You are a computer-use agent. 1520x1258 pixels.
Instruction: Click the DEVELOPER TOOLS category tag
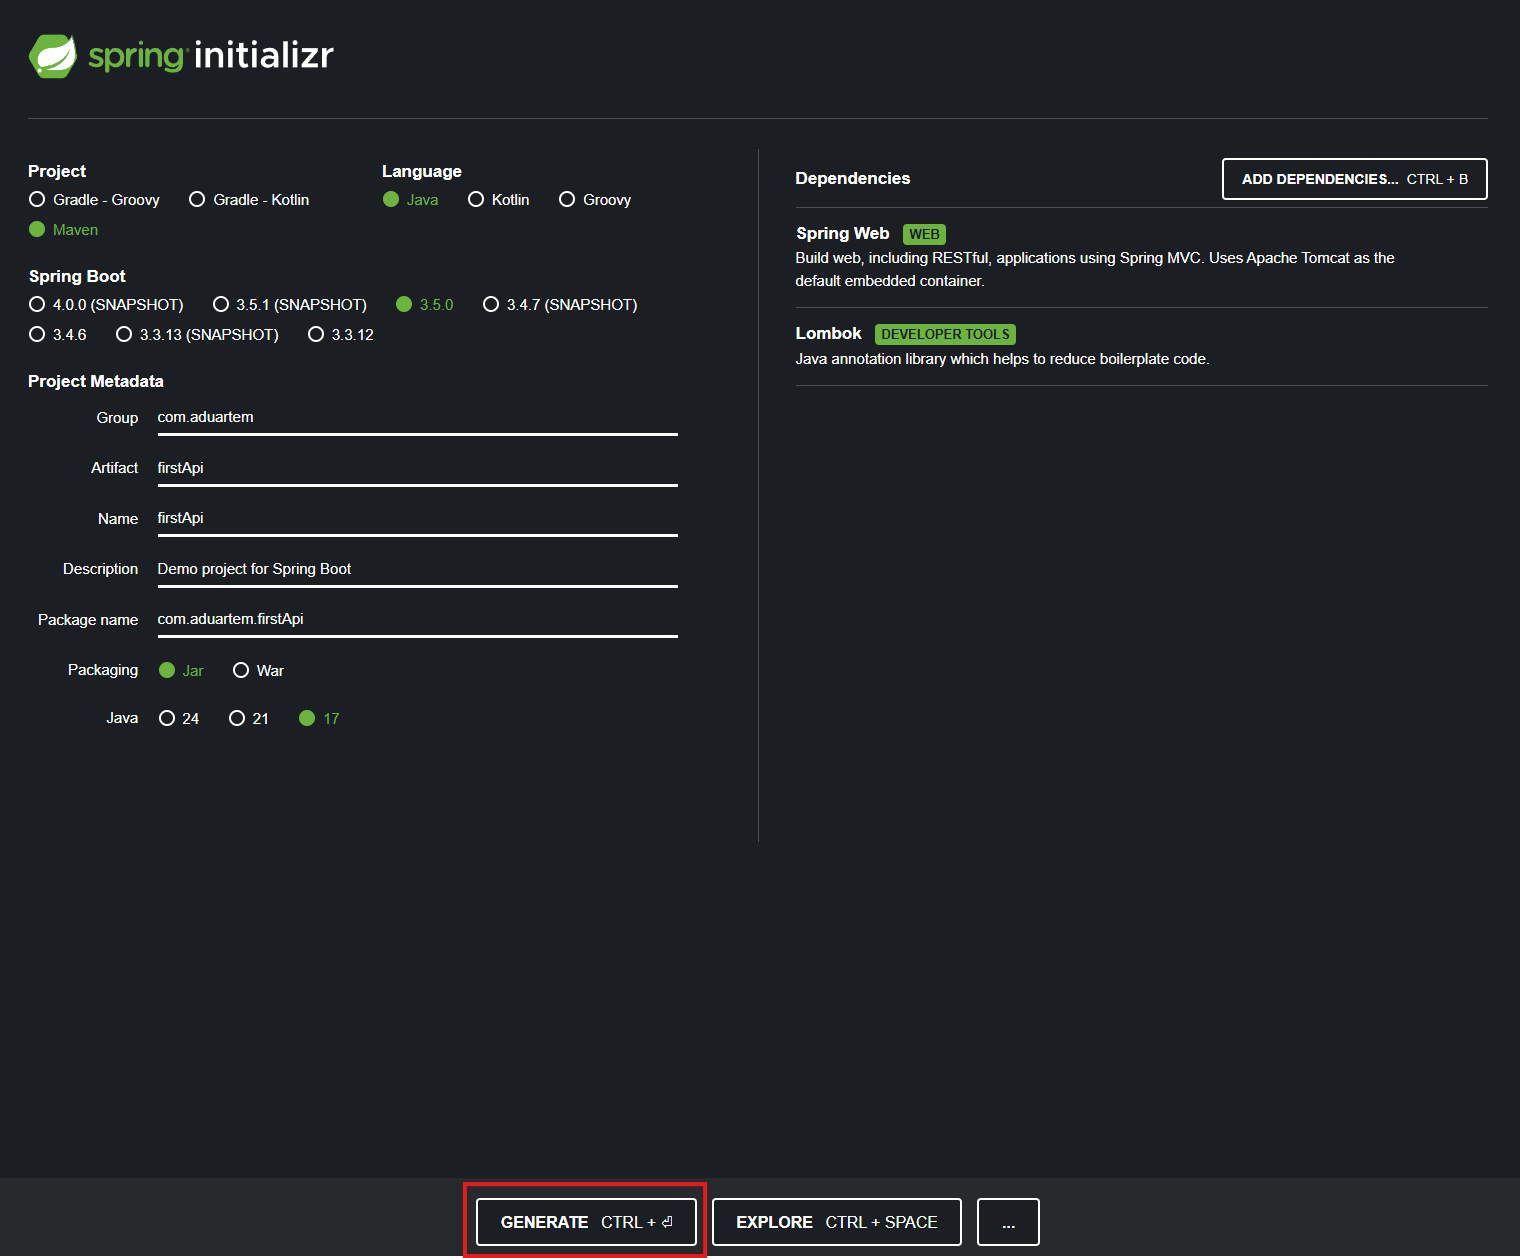(x=945, y=334)
